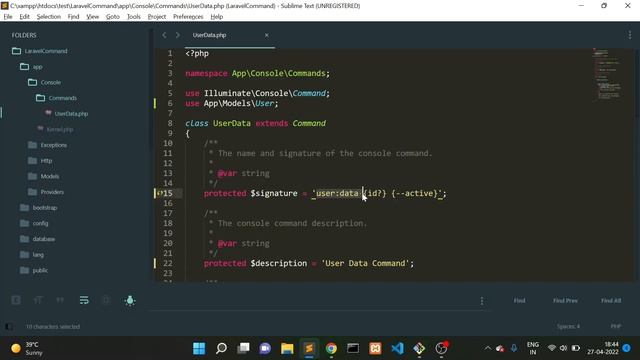
Task: Go to previous tab with back arrow
Action: (x=164, y=35)
